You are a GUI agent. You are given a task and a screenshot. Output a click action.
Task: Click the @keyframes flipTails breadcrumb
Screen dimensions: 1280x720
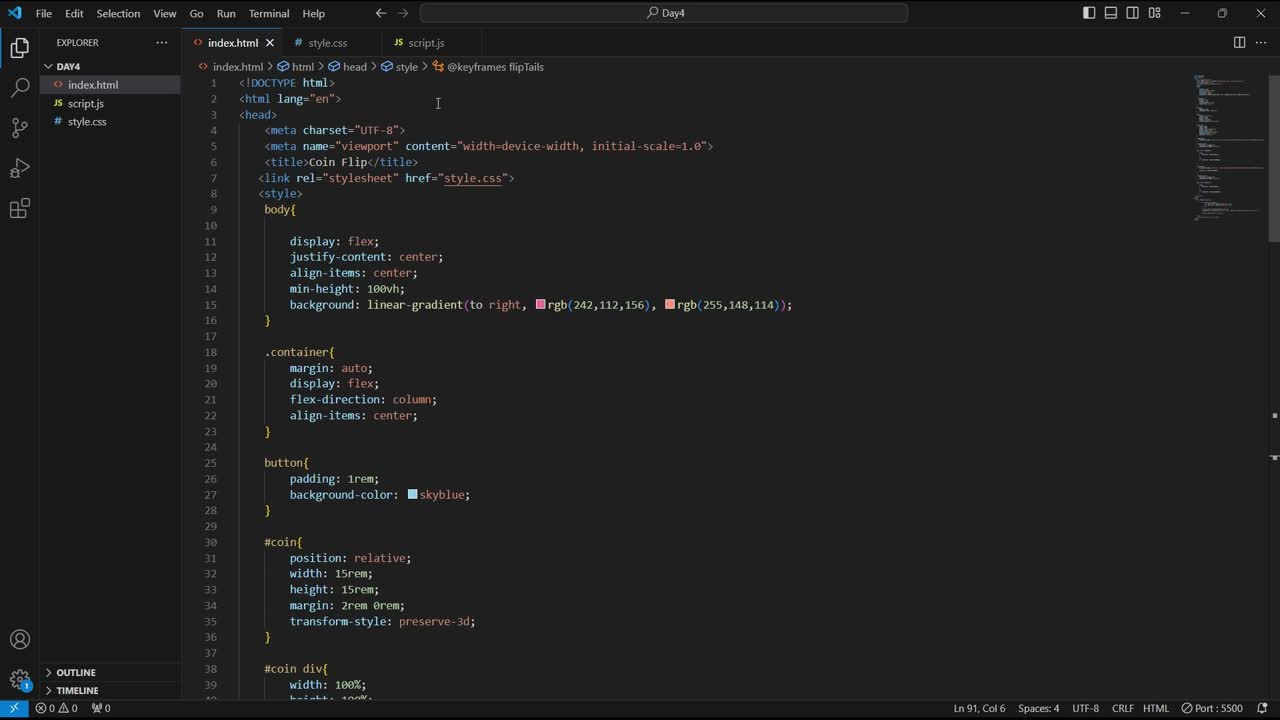click(488, 67)
